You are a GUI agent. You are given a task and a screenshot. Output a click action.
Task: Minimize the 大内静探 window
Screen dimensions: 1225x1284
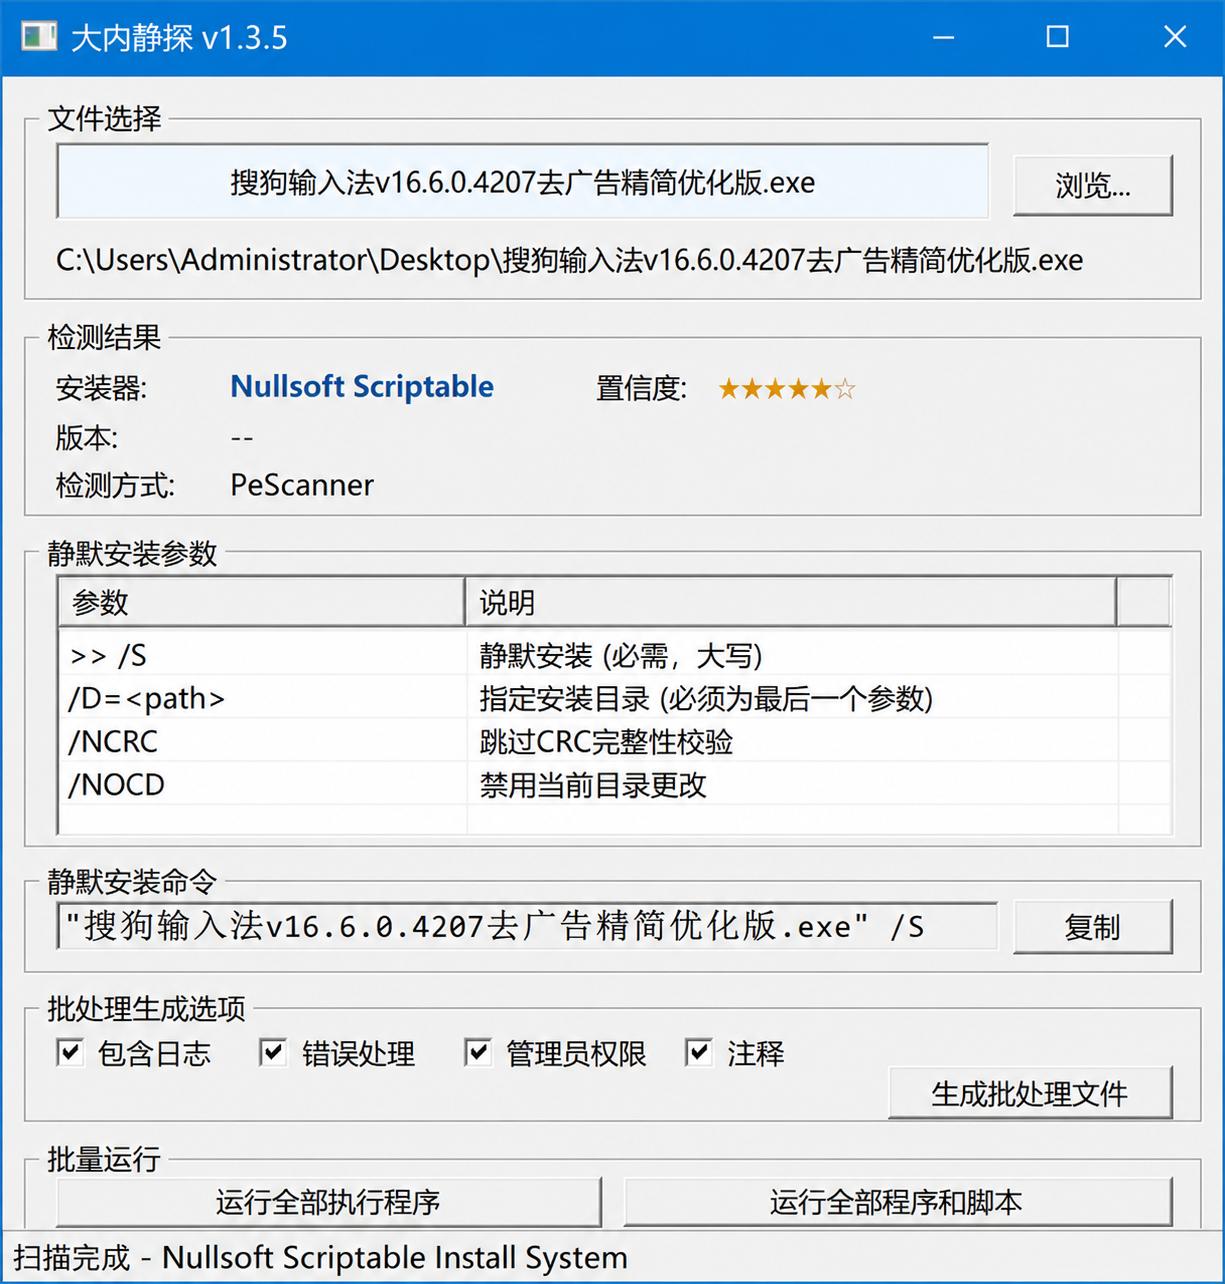coord(943,38)
